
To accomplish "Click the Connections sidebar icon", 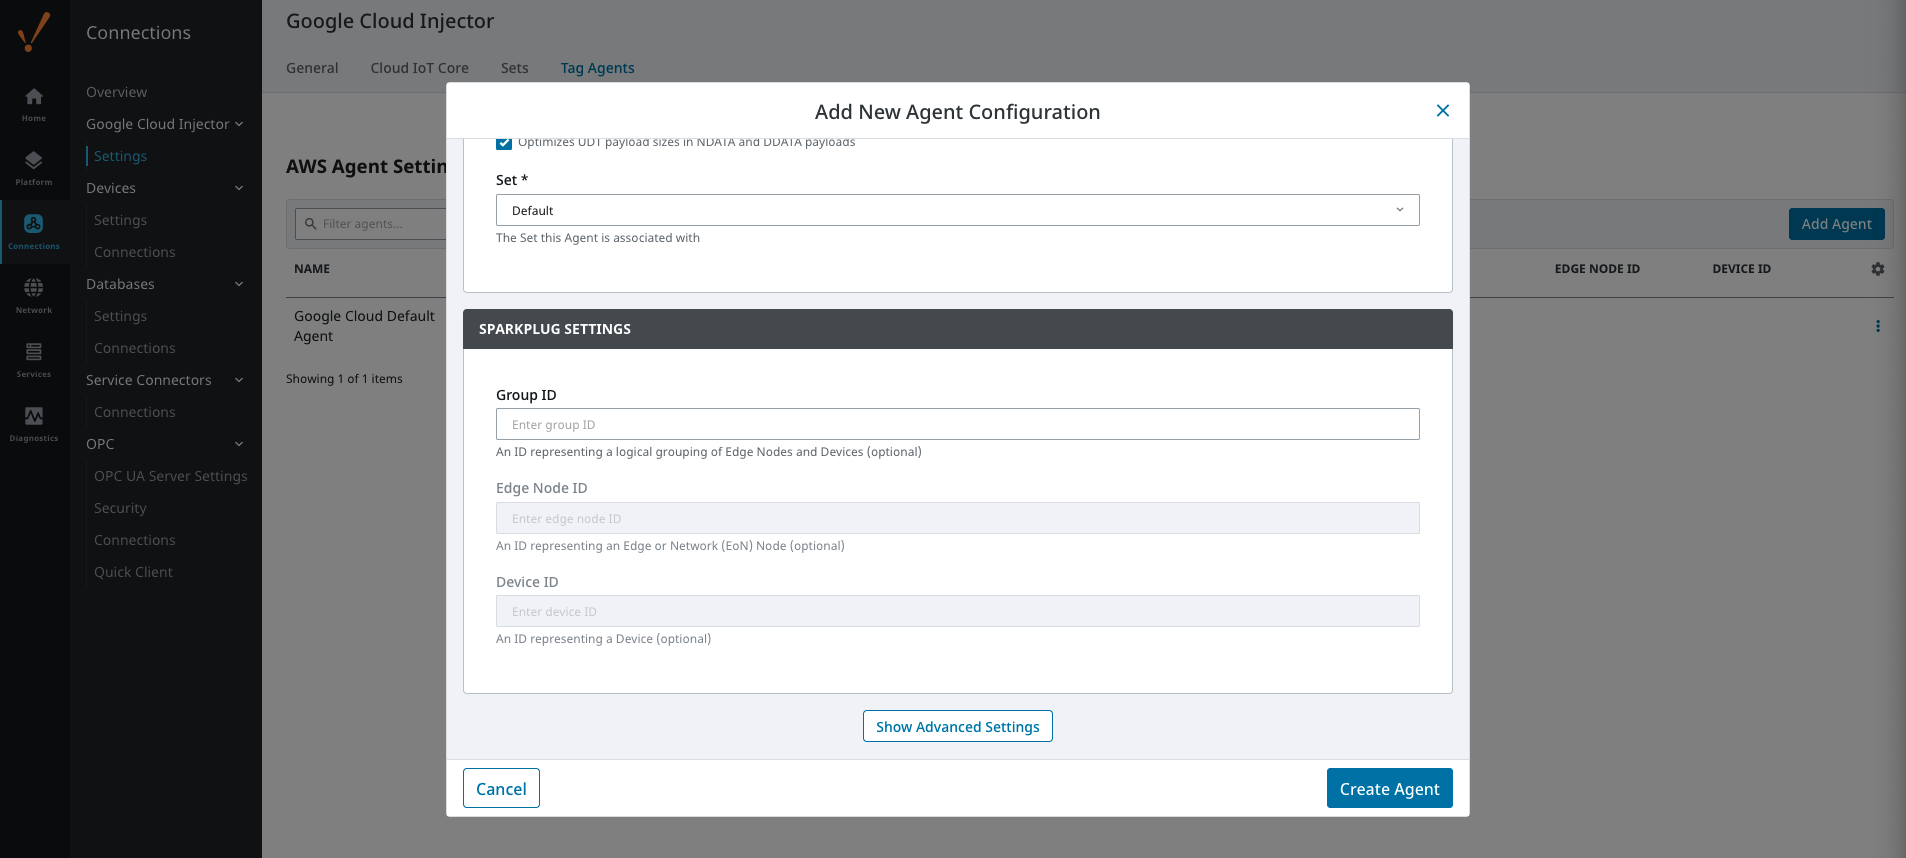I will (34, 231).
